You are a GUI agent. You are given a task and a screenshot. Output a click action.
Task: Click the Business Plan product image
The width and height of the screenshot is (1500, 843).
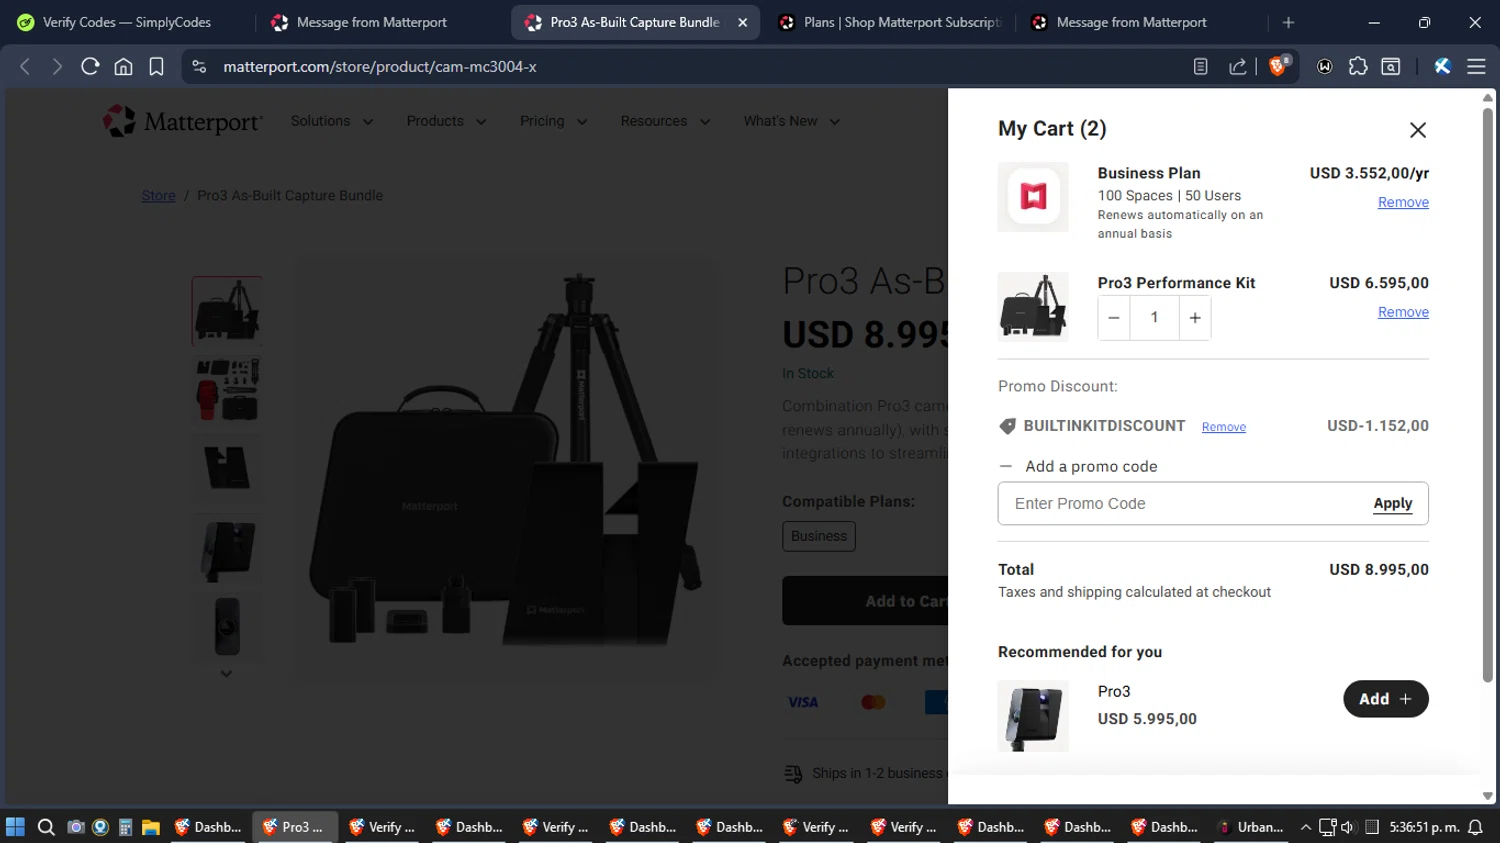coord(1033,197)
